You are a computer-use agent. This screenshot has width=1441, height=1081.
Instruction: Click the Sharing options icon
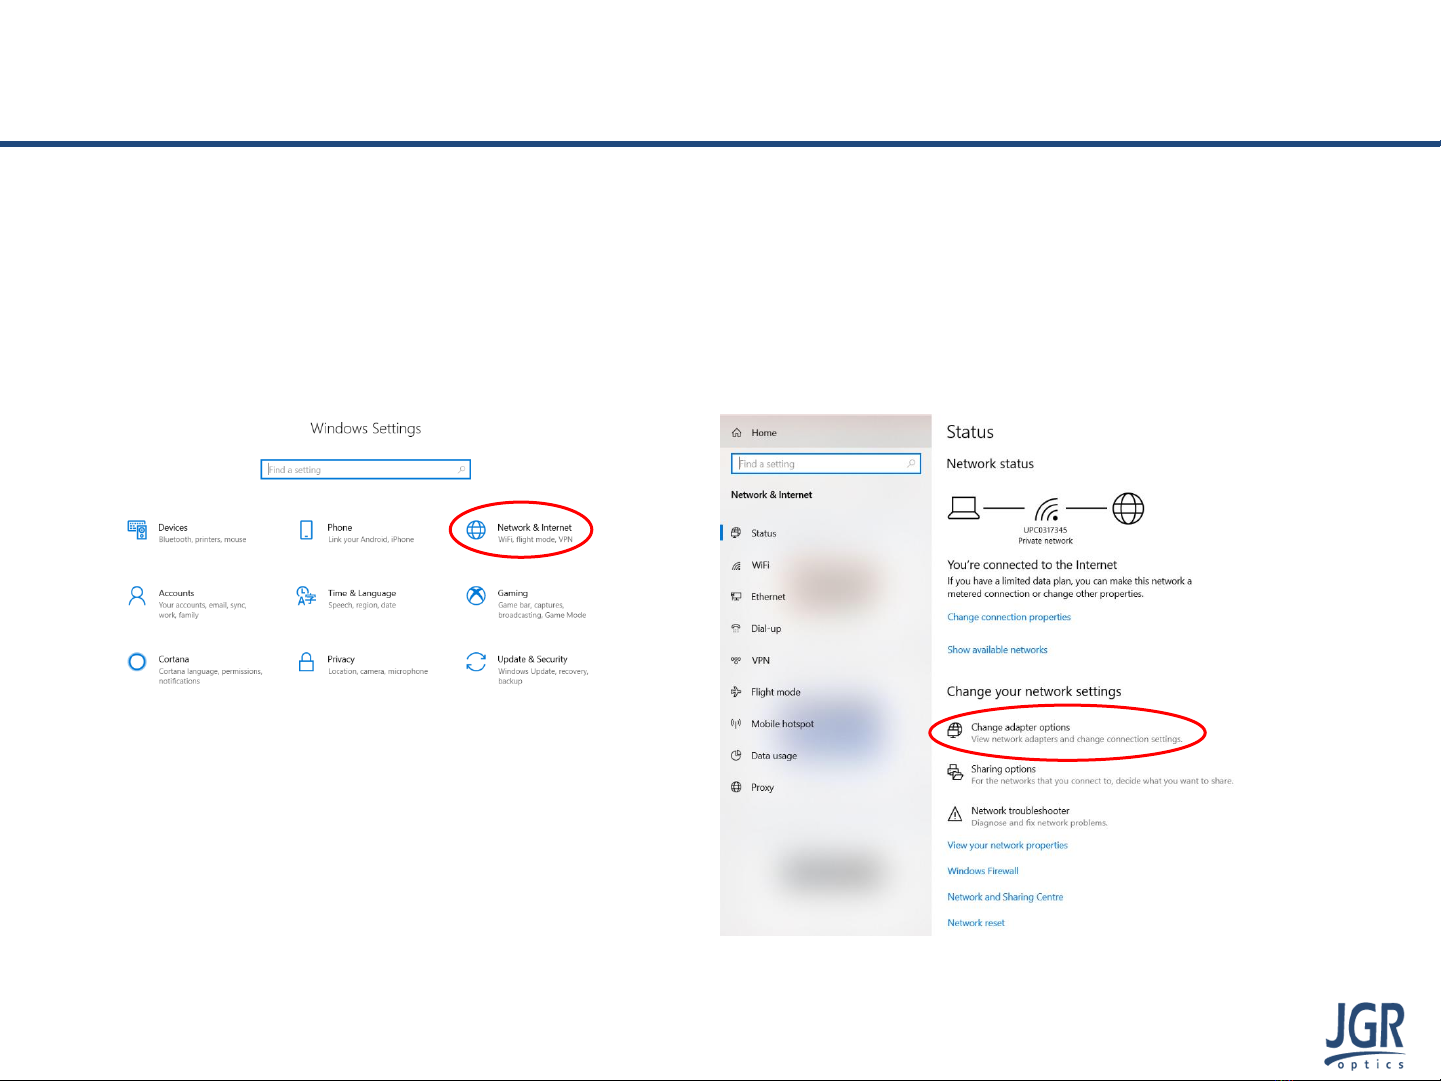coord(955,773)
